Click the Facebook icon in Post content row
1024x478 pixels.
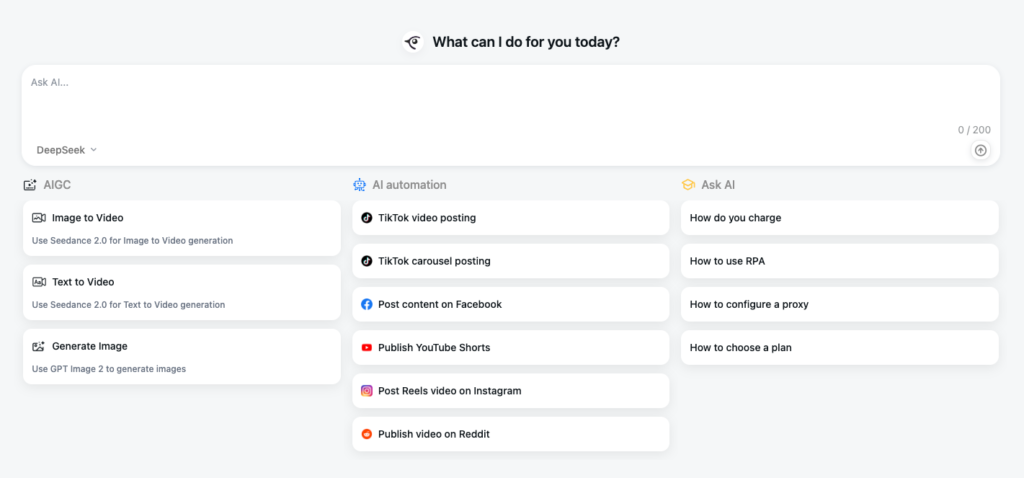(x=367, y=304)
